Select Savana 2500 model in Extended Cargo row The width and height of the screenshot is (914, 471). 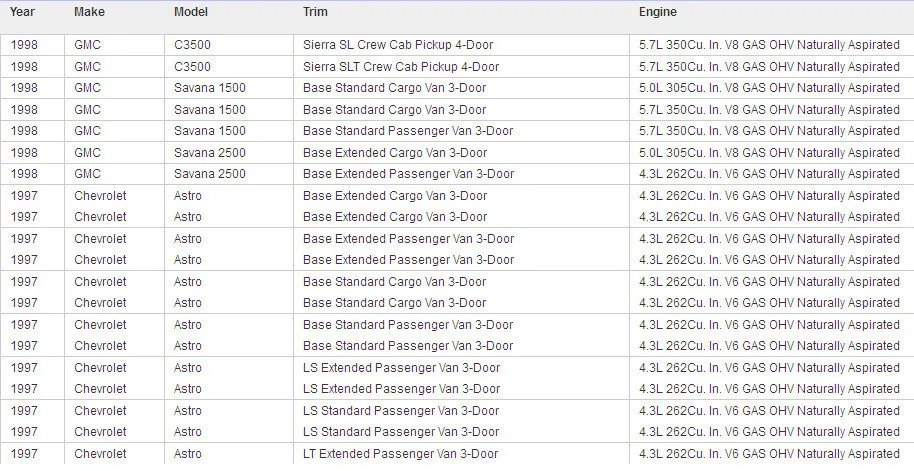(x=209, y=153)
